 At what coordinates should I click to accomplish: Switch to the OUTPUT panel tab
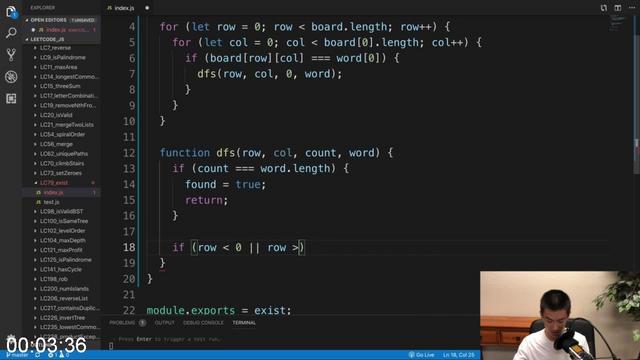pos(164,323)
